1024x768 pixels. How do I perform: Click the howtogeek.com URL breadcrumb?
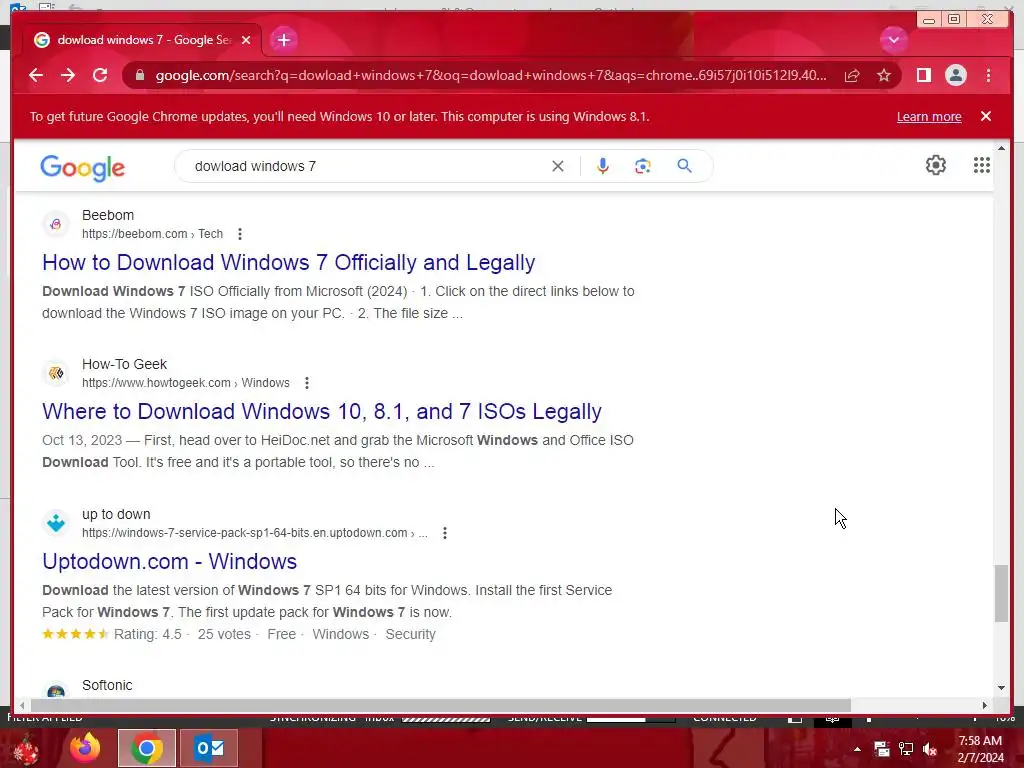click(185, 383)
